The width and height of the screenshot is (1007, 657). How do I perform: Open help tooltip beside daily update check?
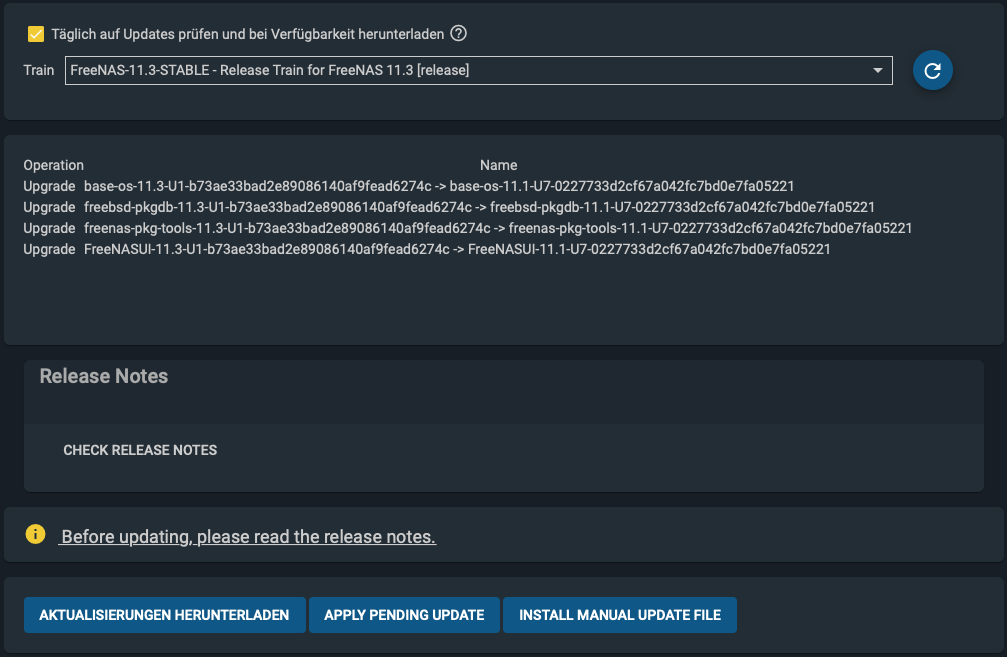[x=458, y=33]
